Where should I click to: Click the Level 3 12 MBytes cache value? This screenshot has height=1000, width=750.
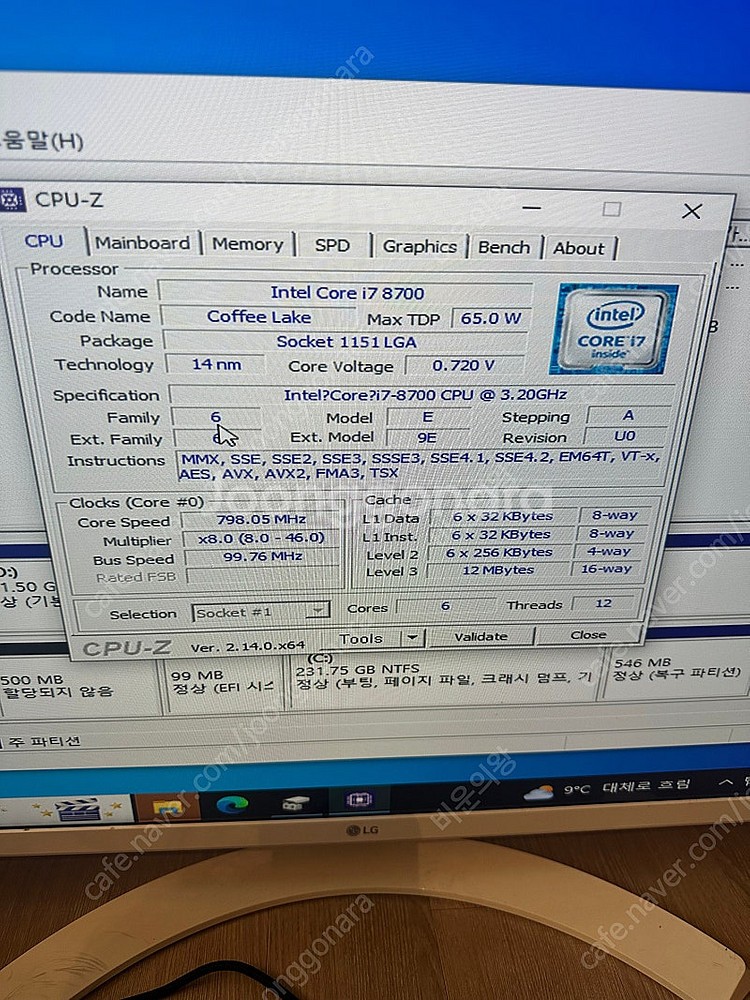(497, 570)
